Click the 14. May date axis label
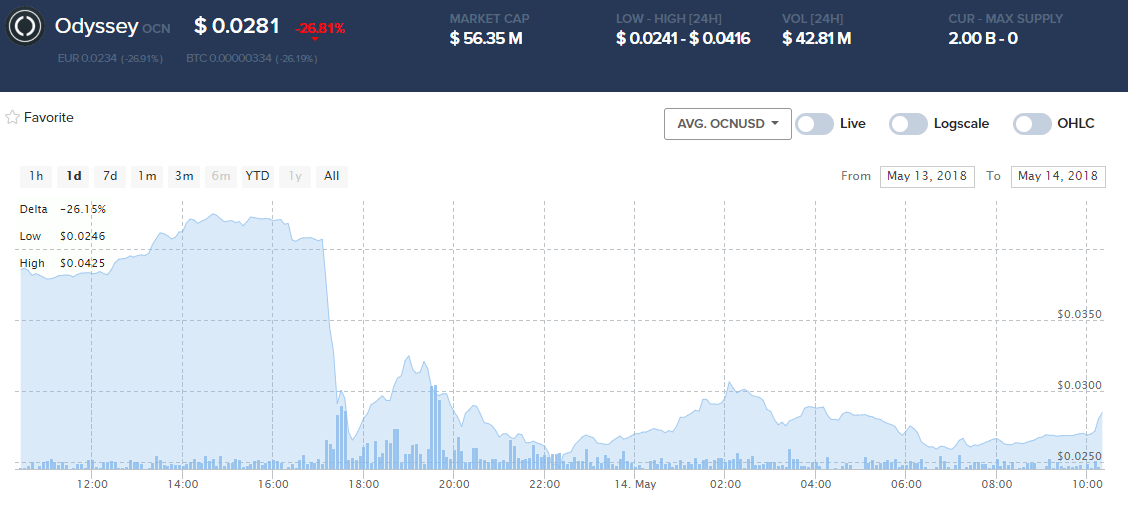 (x=634, y=484)
